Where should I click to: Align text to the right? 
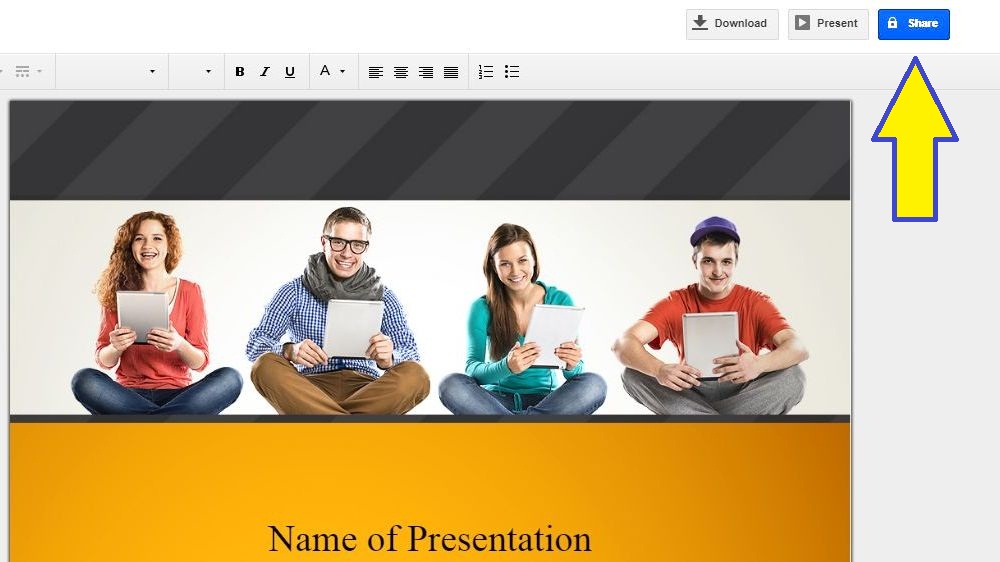425,72
